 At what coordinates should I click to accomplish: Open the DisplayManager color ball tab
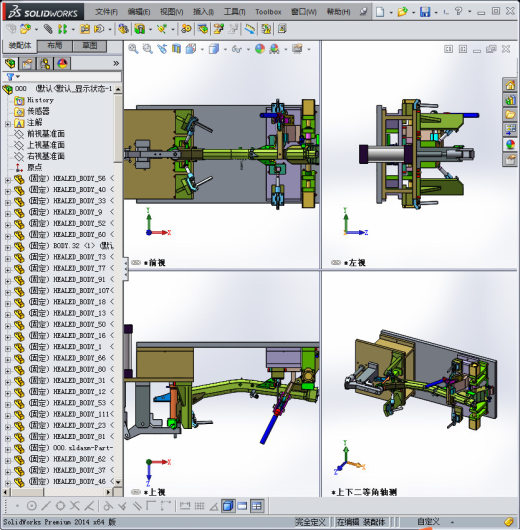pos(63,64)
